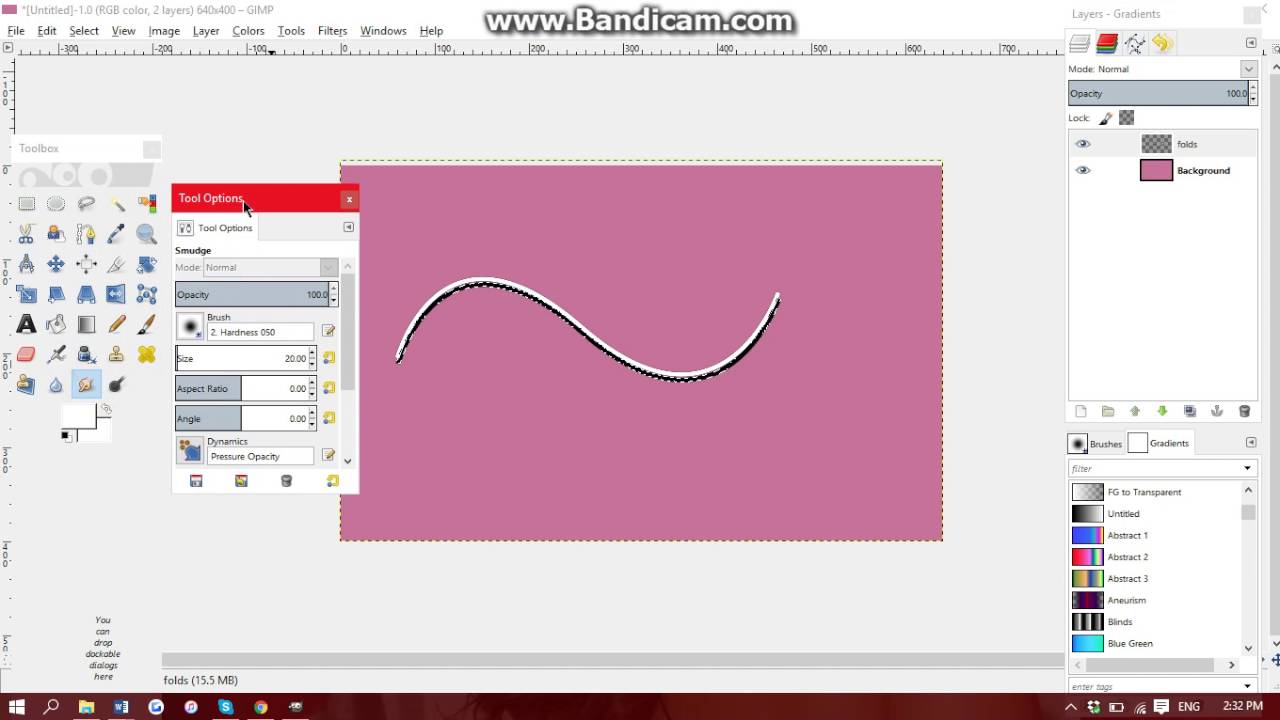Select the Crop tool

117,264
